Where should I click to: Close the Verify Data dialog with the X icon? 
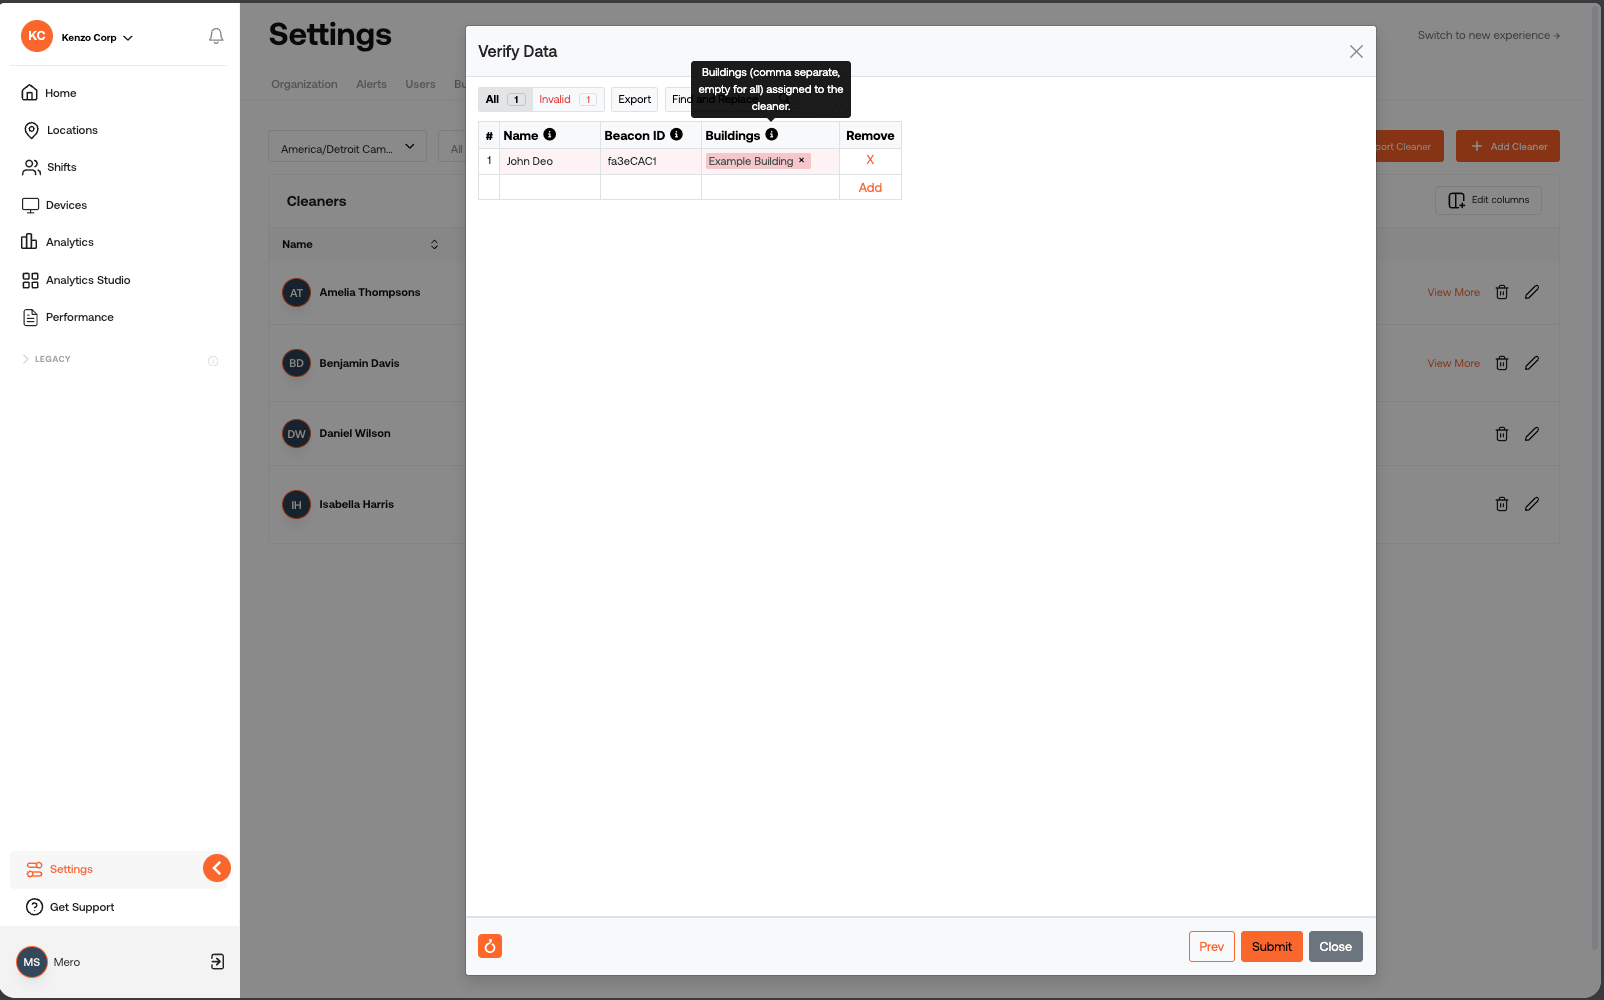tap(1356, 52)
